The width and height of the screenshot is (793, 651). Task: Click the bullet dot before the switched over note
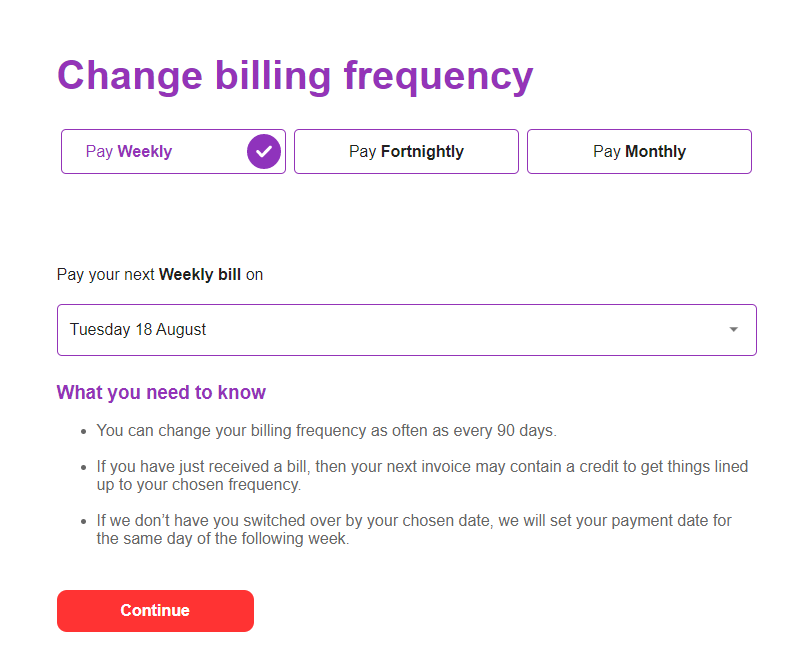click(83, 522)
